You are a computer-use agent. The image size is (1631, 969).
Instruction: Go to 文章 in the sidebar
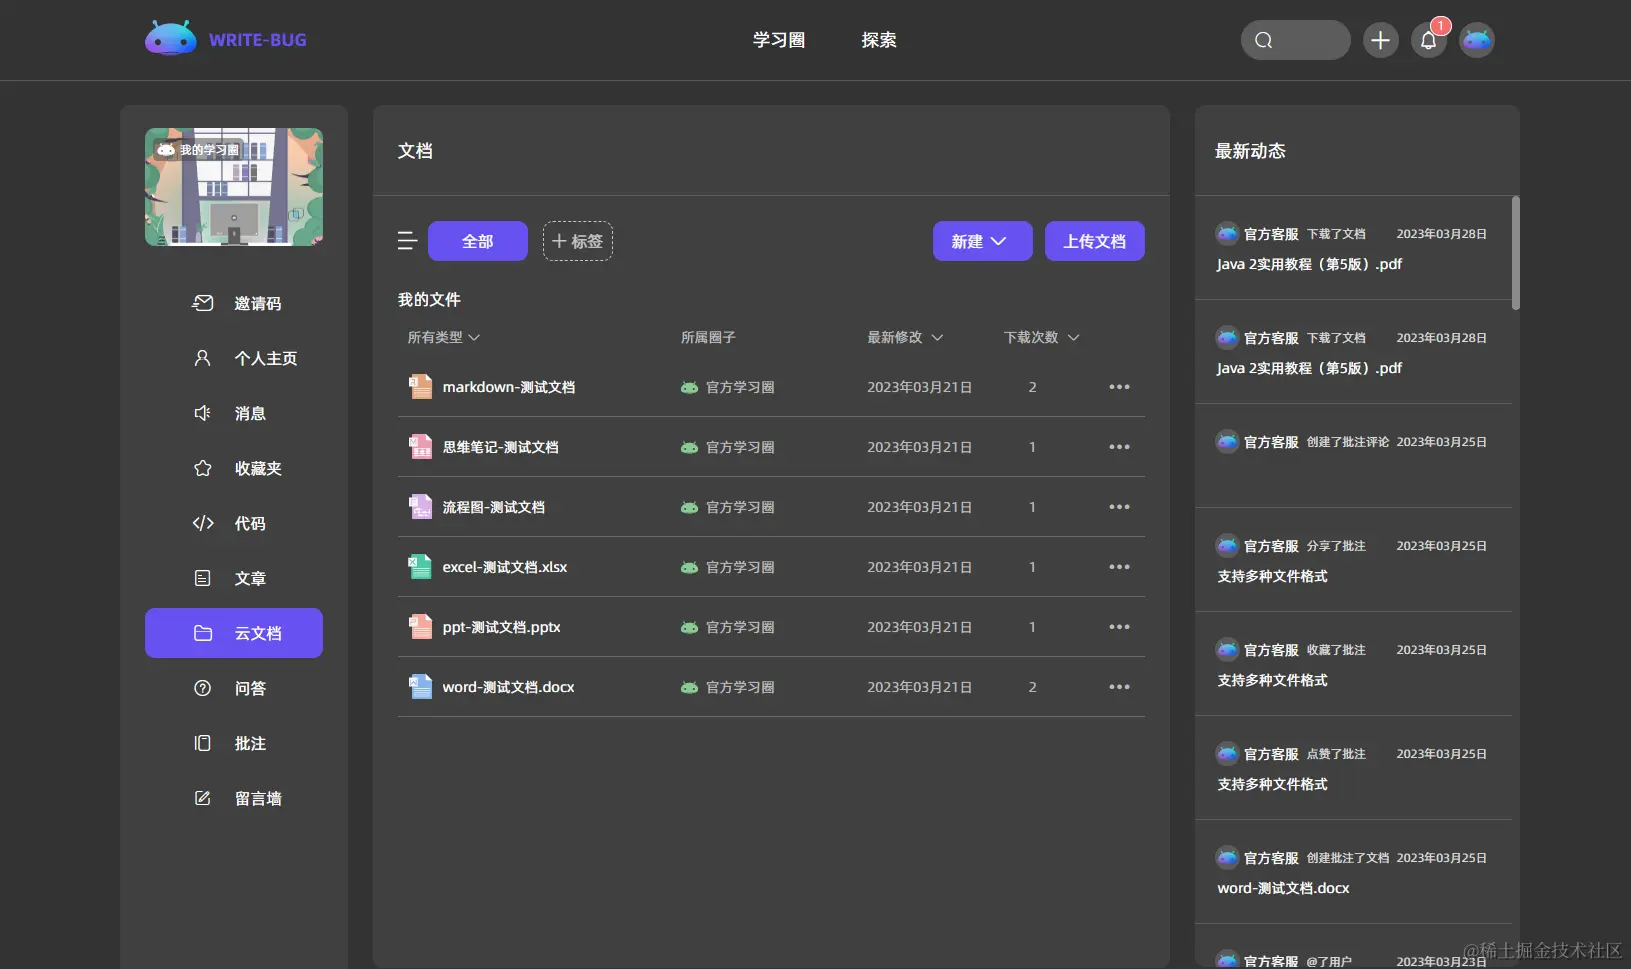[x=234, y=578]
